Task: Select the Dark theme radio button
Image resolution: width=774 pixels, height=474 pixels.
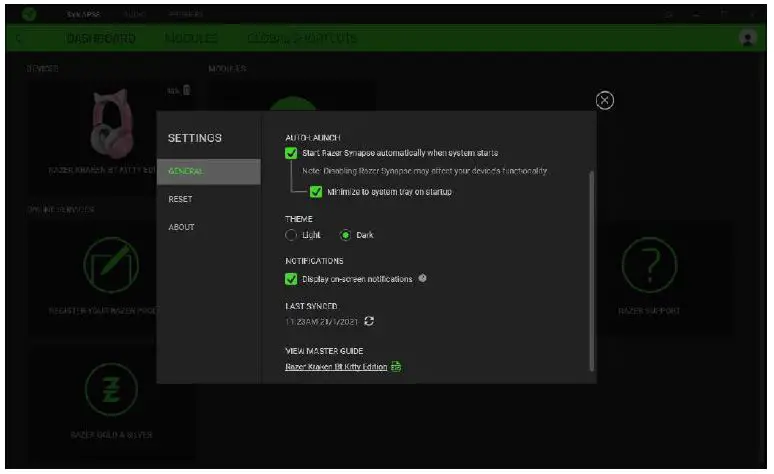Action: point(346,235)
